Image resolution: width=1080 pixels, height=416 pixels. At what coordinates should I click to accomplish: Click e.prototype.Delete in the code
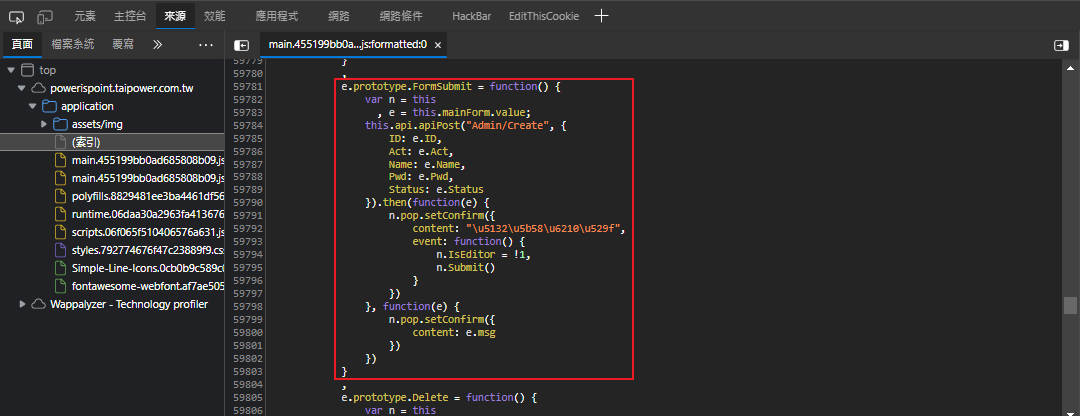coord(397,397)
